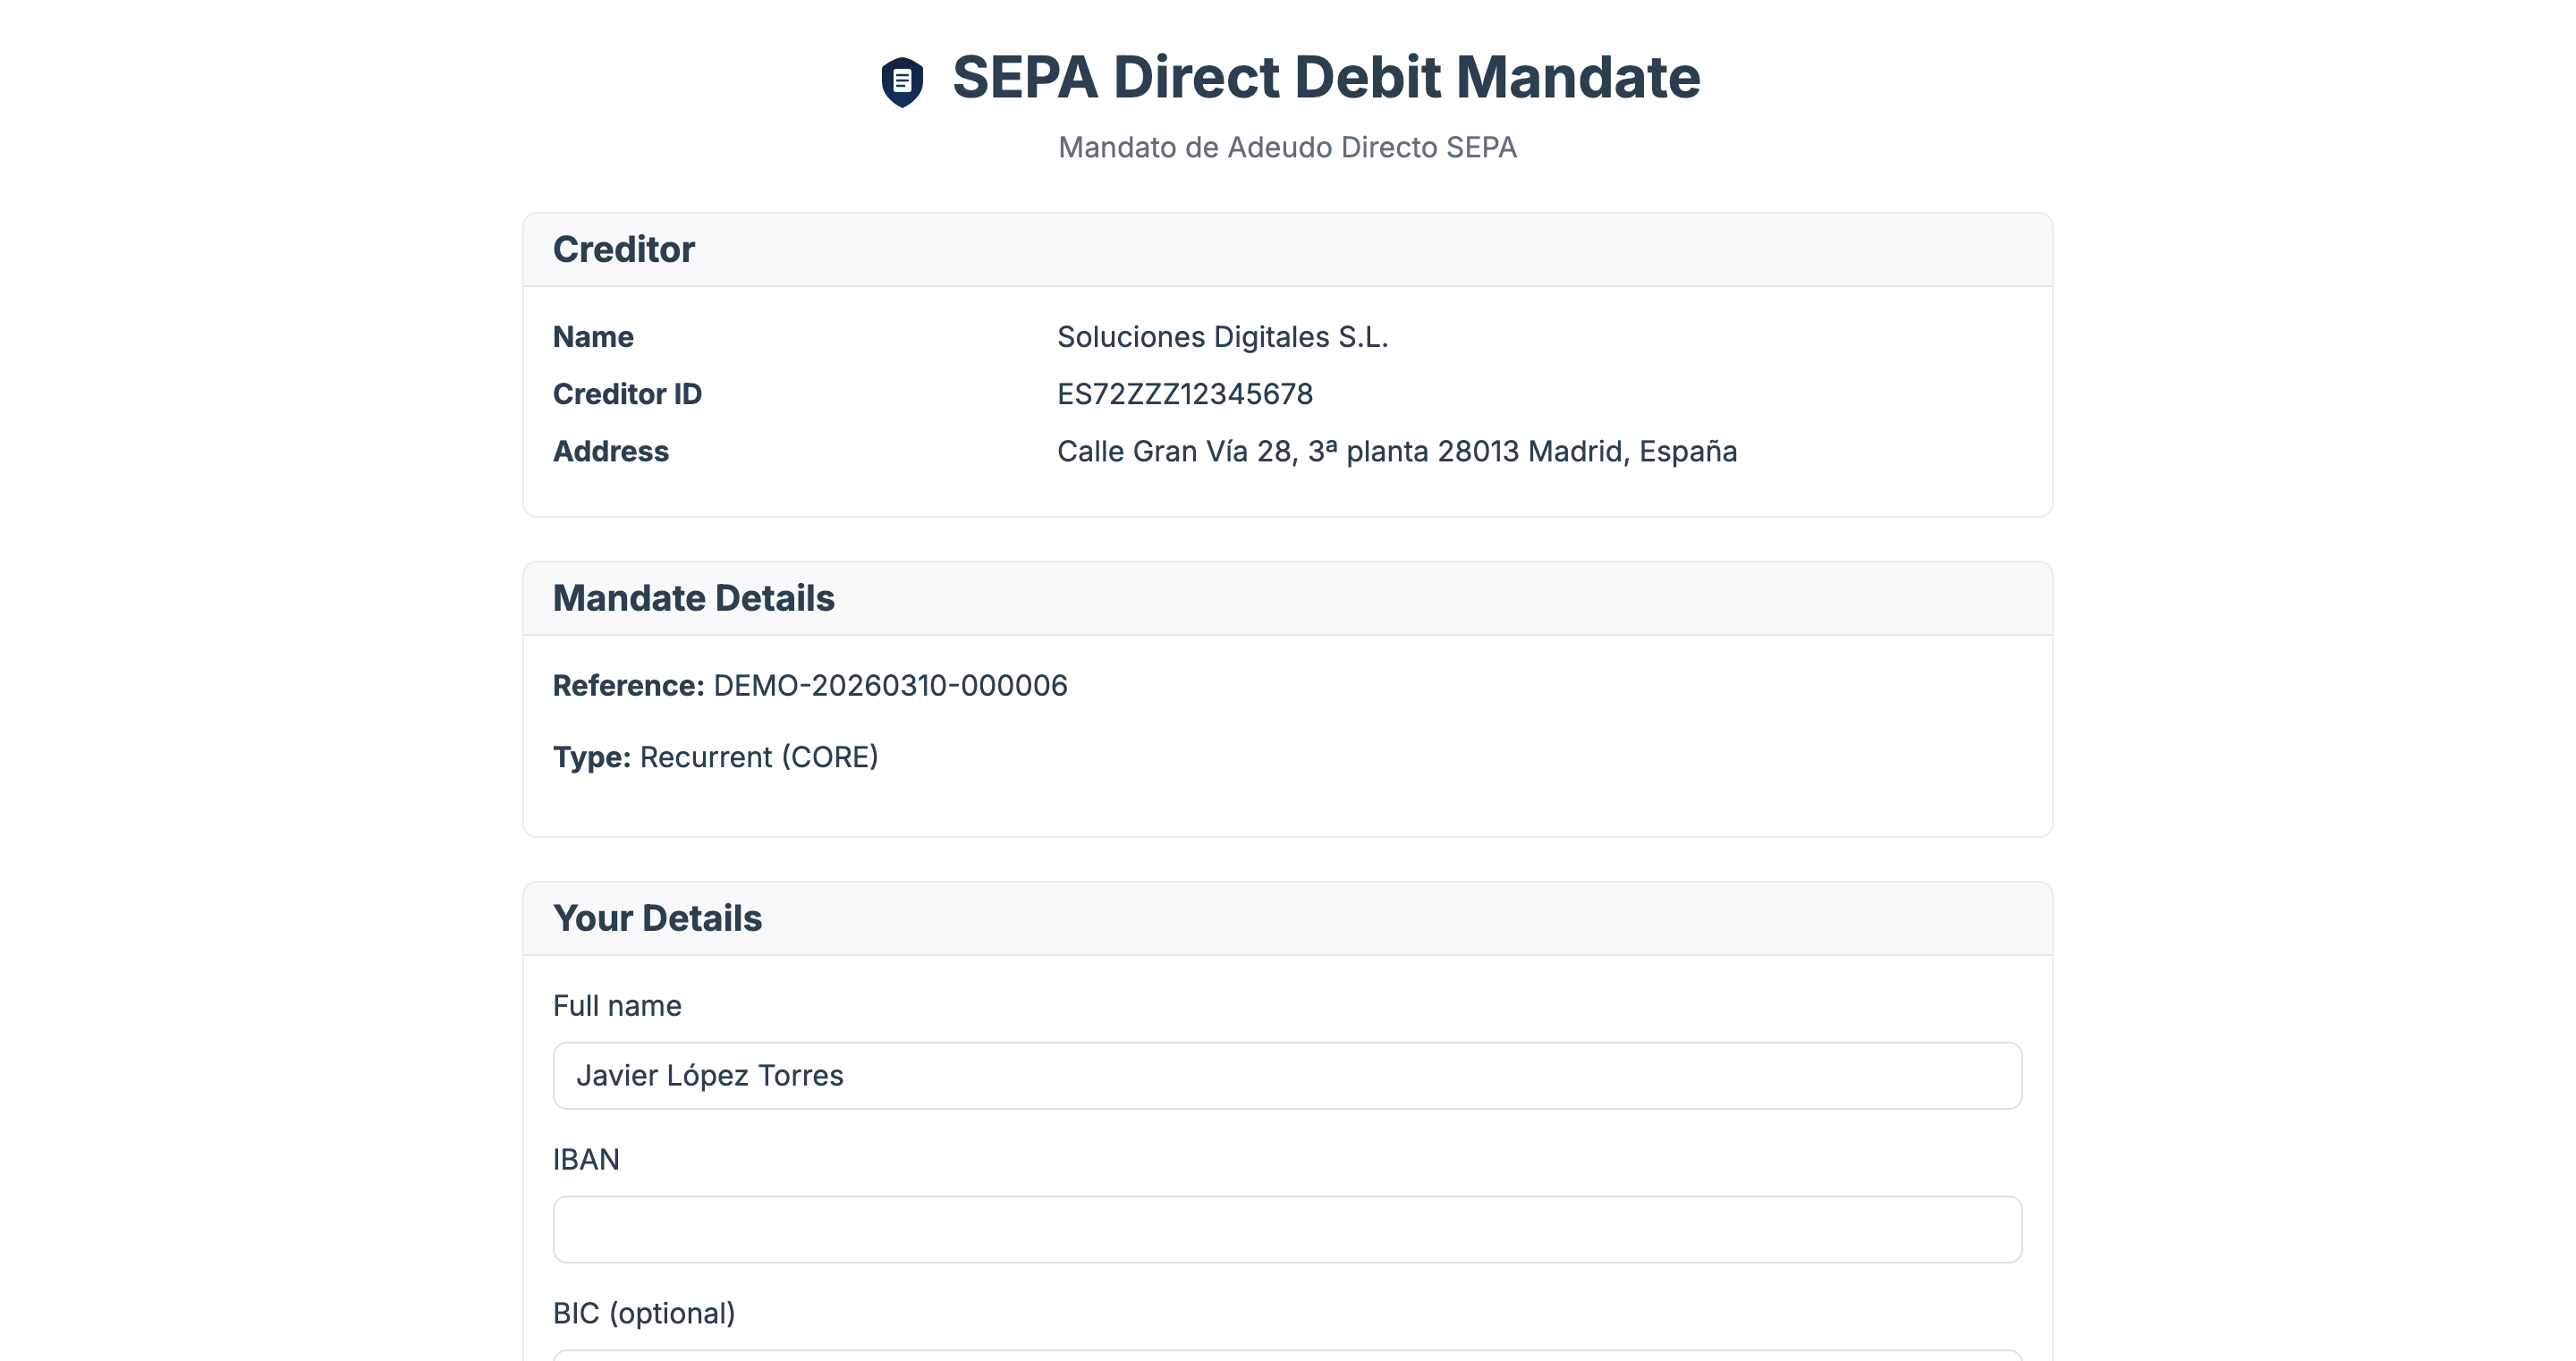
Task: Click the BIC (optional) label
Action: point(643,1313)
